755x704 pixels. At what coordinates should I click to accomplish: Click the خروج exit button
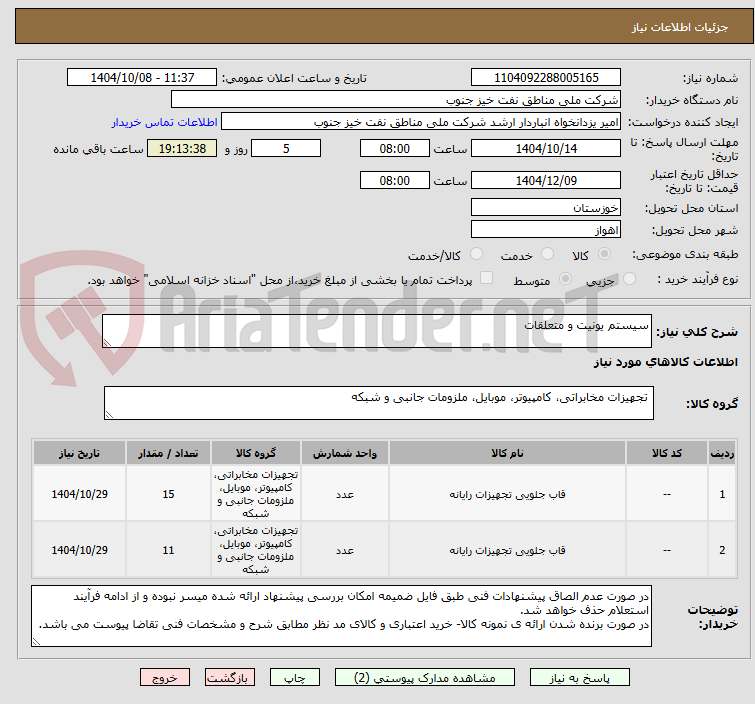point(165,677)
